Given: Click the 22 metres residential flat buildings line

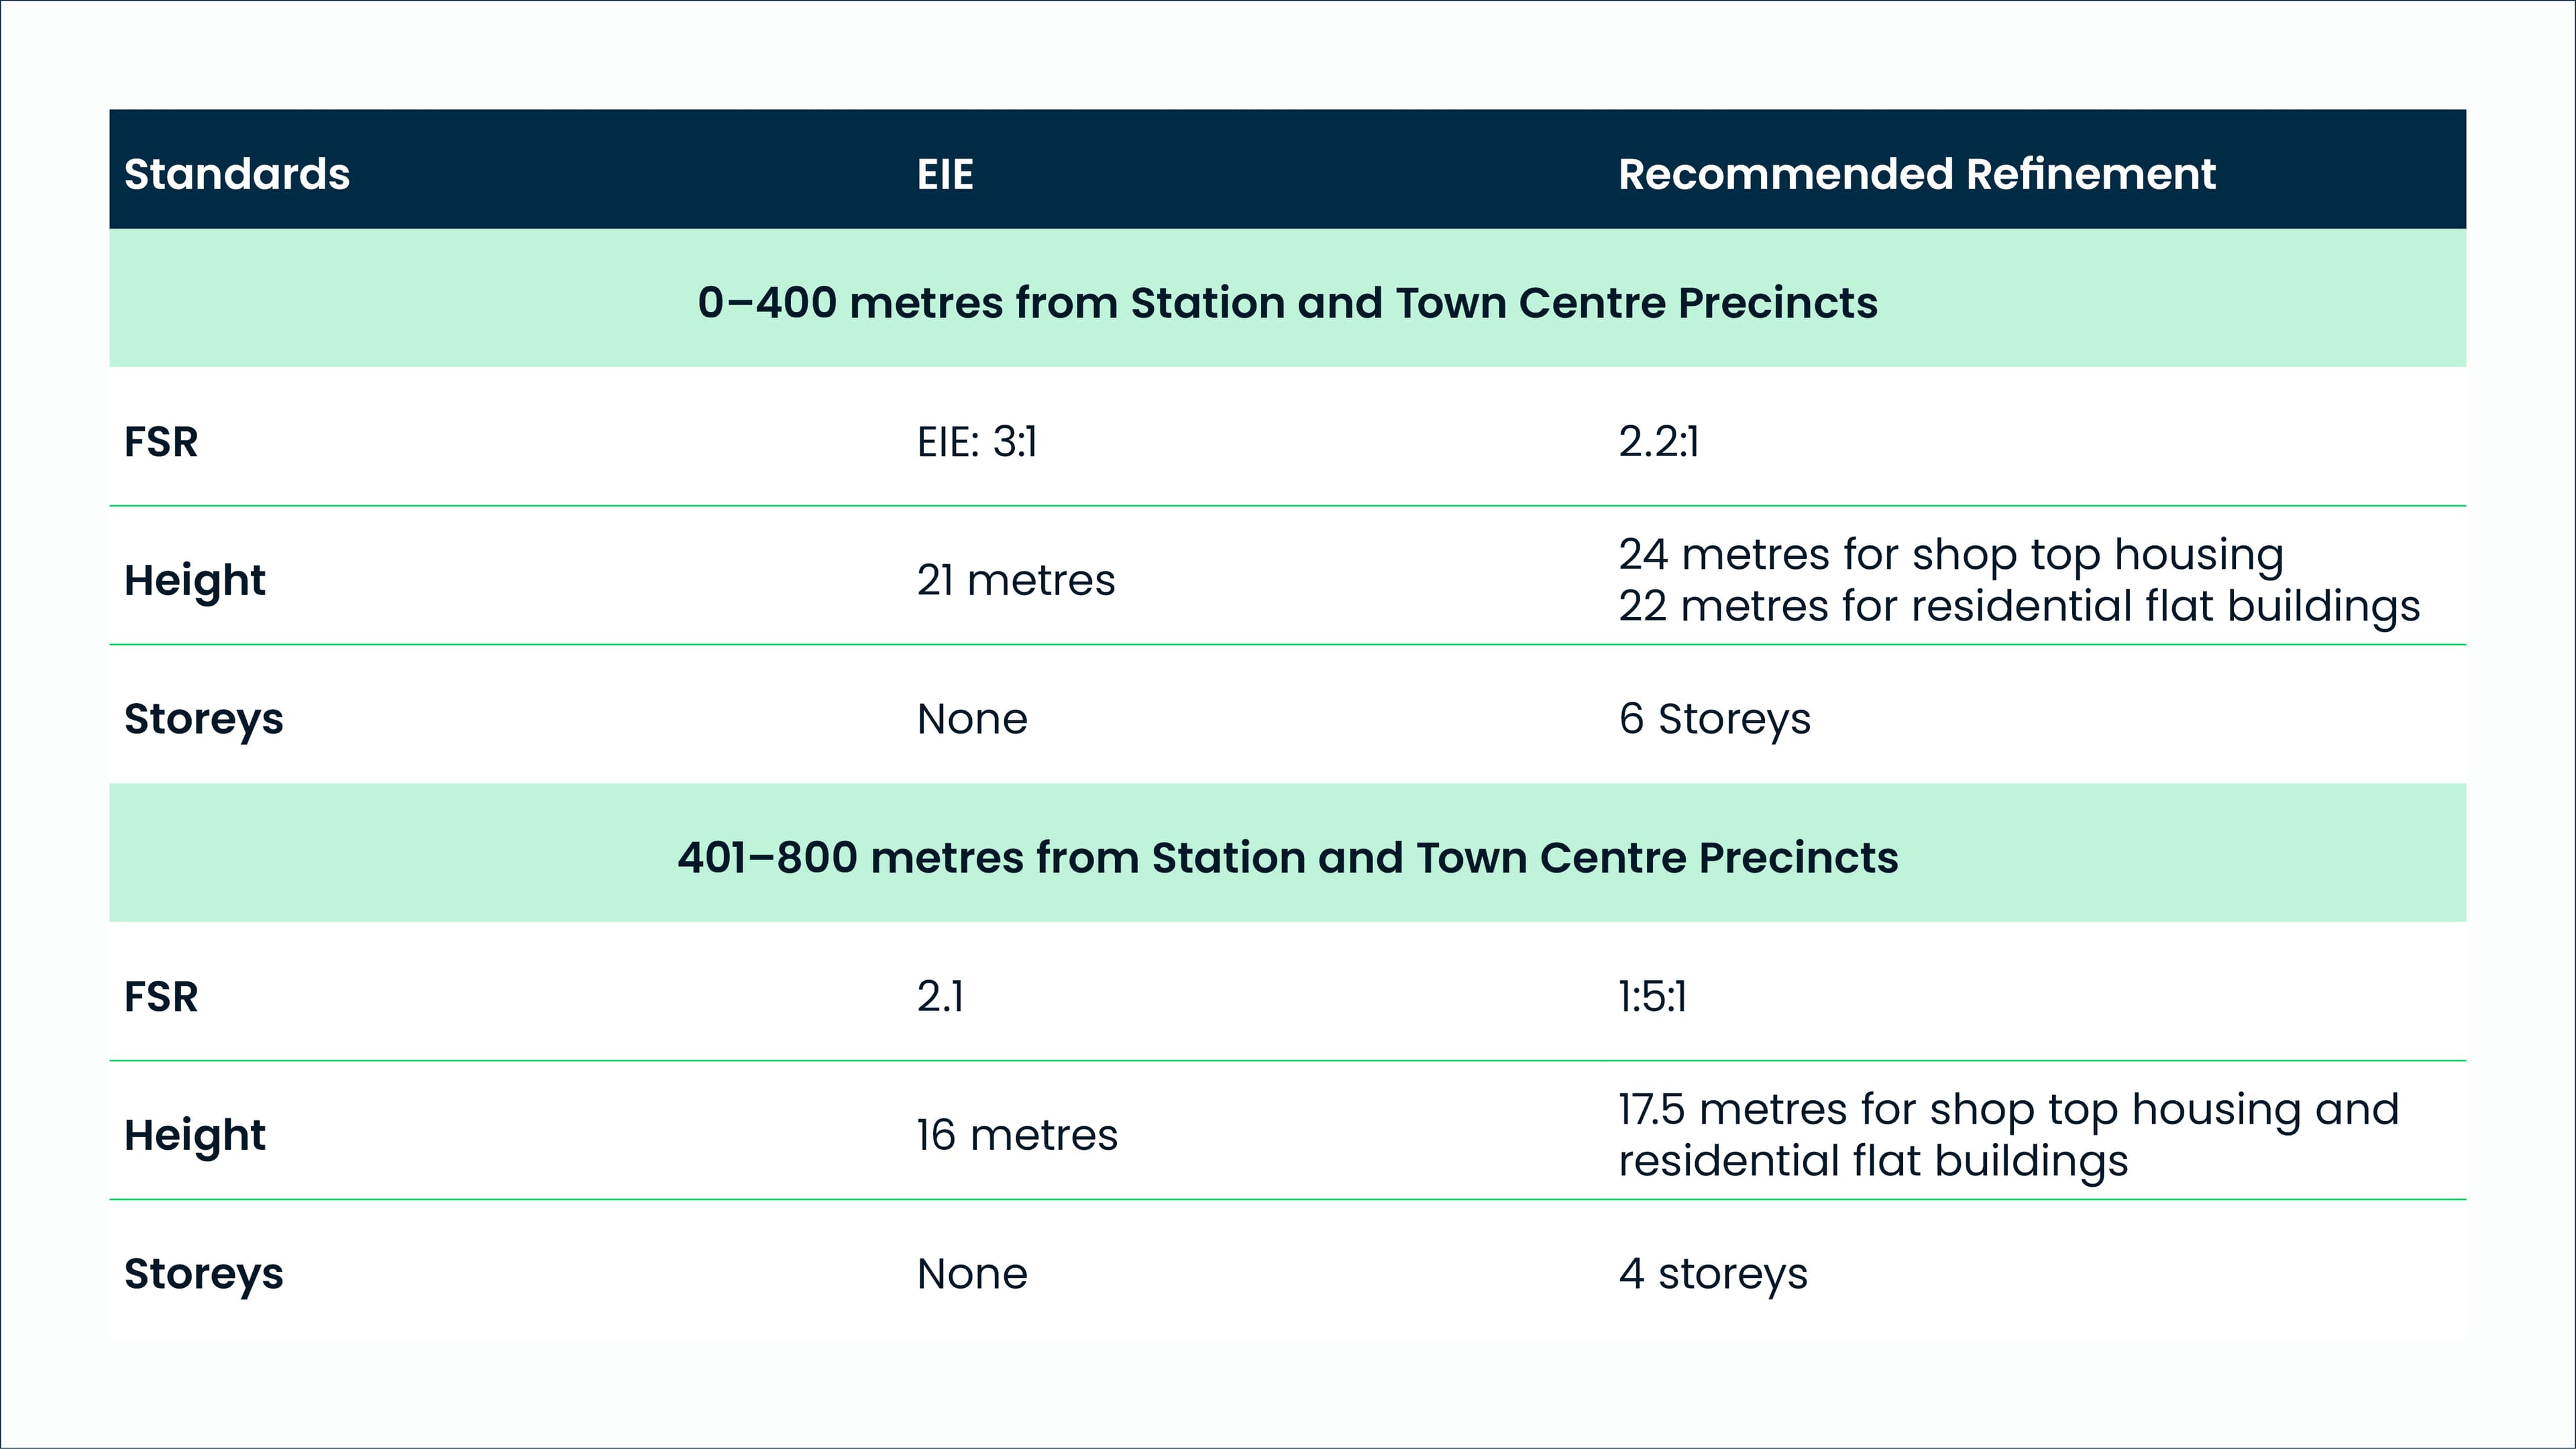Looking at the screenshot, I should (2018, 606).
